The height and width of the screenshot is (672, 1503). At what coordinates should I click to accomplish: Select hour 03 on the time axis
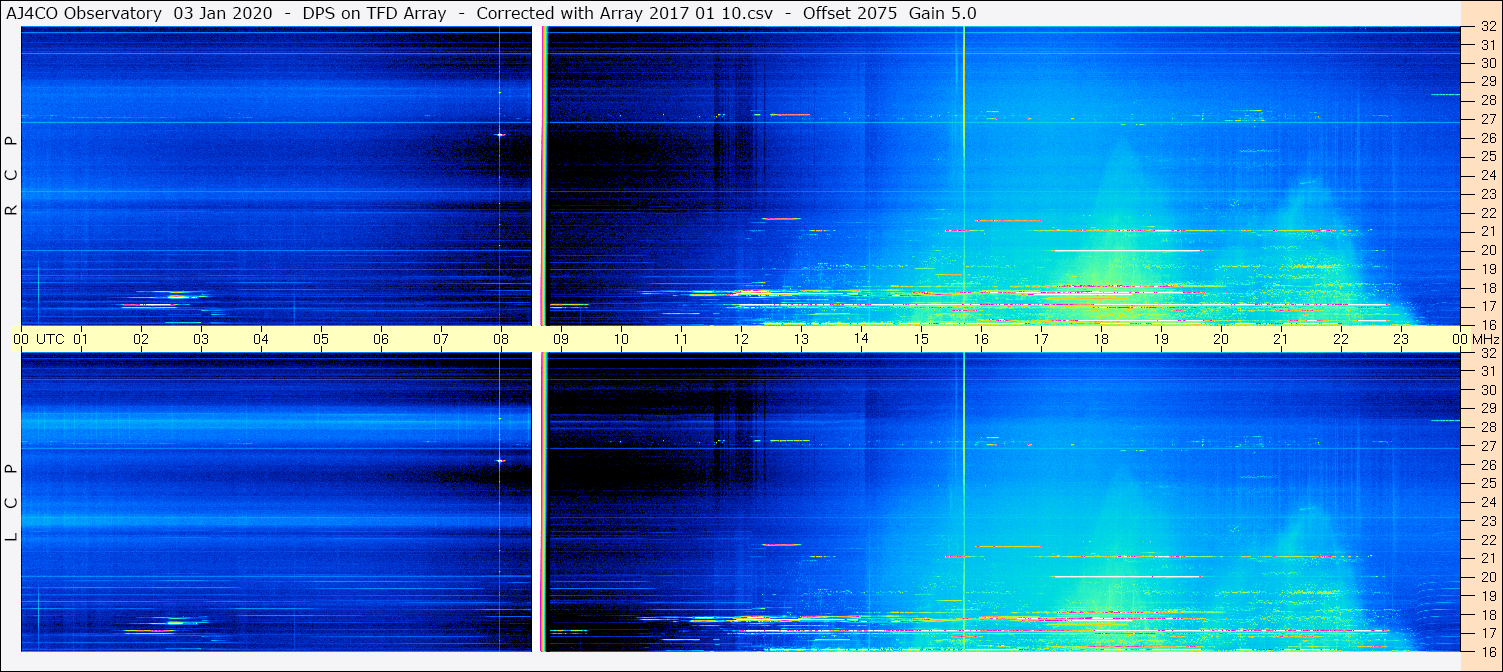click(201, 339)
